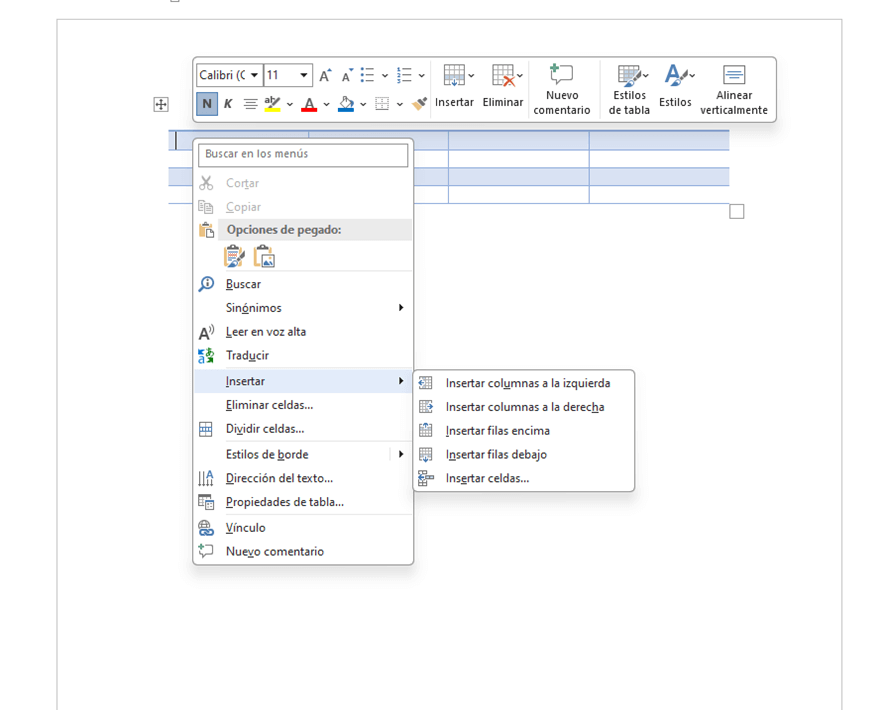Click the table move handle
Image resolution: width=886 pixels, height=710 pixels.
coord(161,104)
